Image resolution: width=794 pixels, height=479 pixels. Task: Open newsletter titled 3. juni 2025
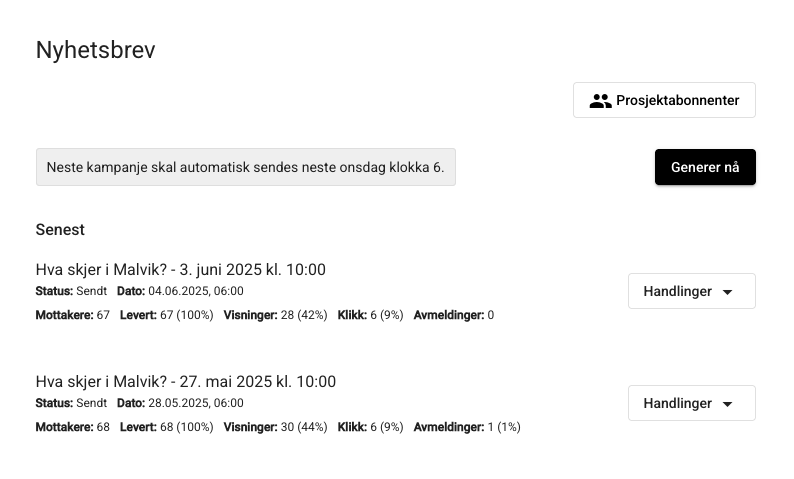pyautogui.click(x=181, y=269)
